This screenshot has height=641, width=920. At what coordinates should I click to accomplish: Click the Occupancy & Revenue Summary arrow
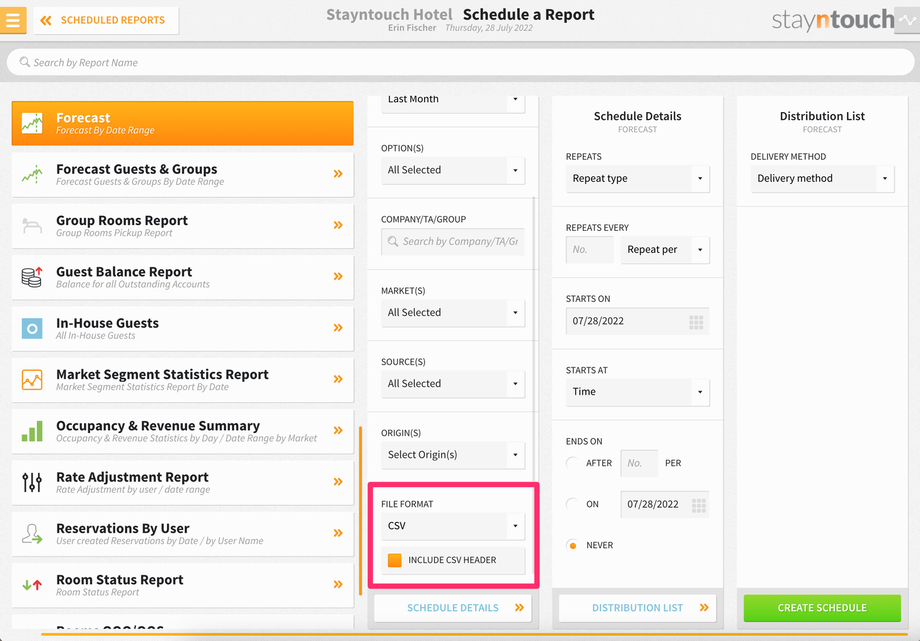coord(338,430)
